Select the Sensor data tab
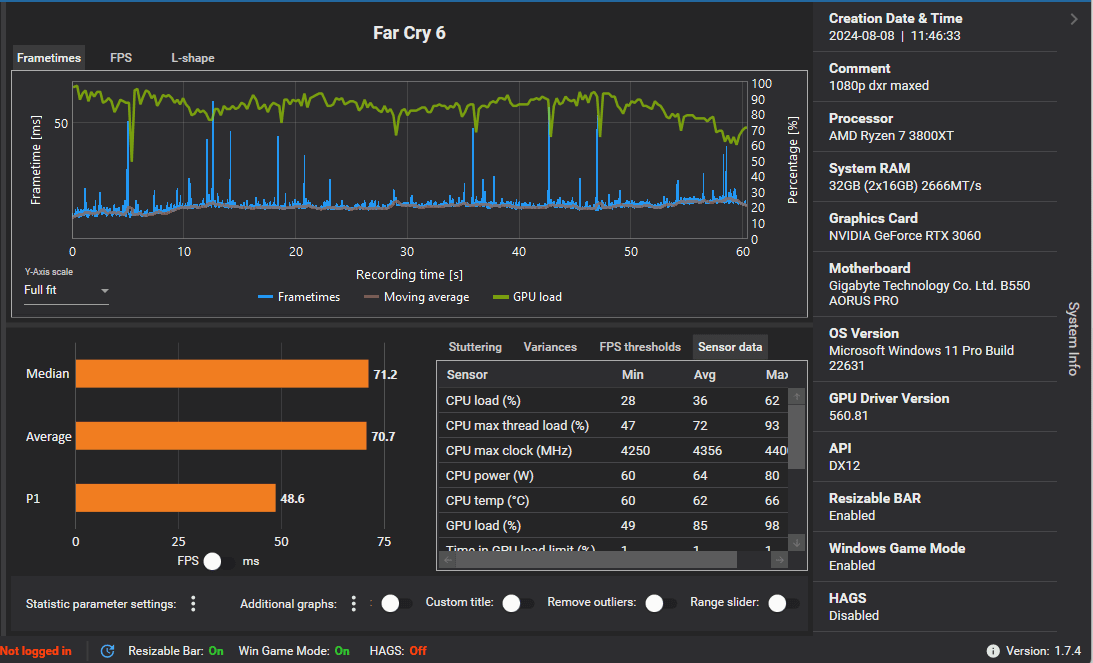 tap(730, 347)
